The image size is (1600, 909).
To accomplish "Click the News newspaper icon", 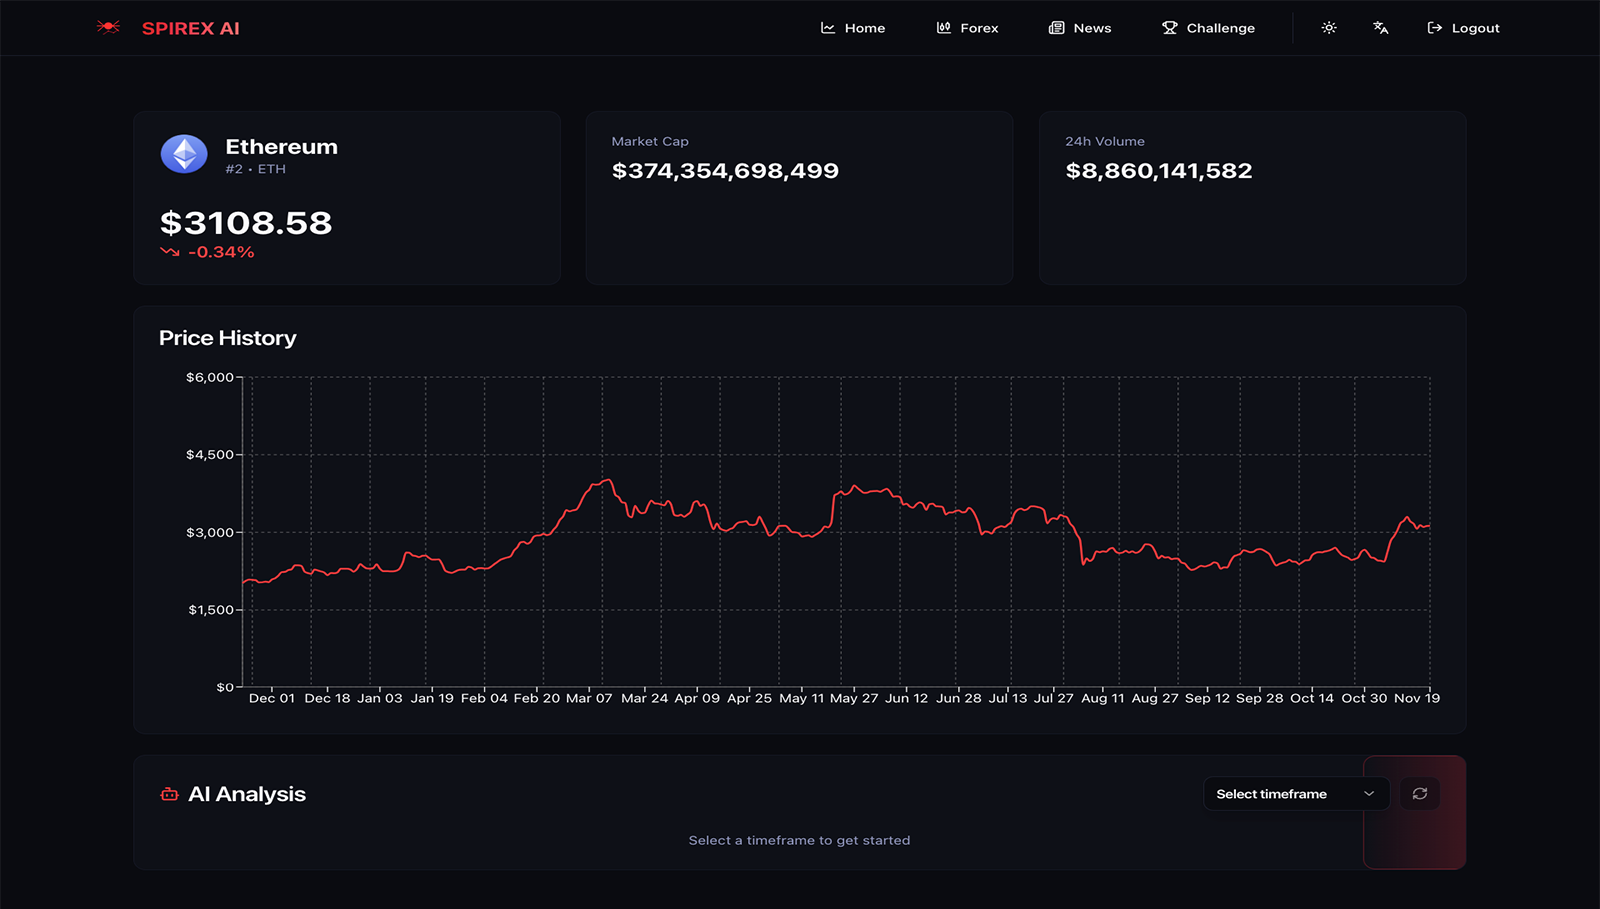I will click(x=1056, y=28).
